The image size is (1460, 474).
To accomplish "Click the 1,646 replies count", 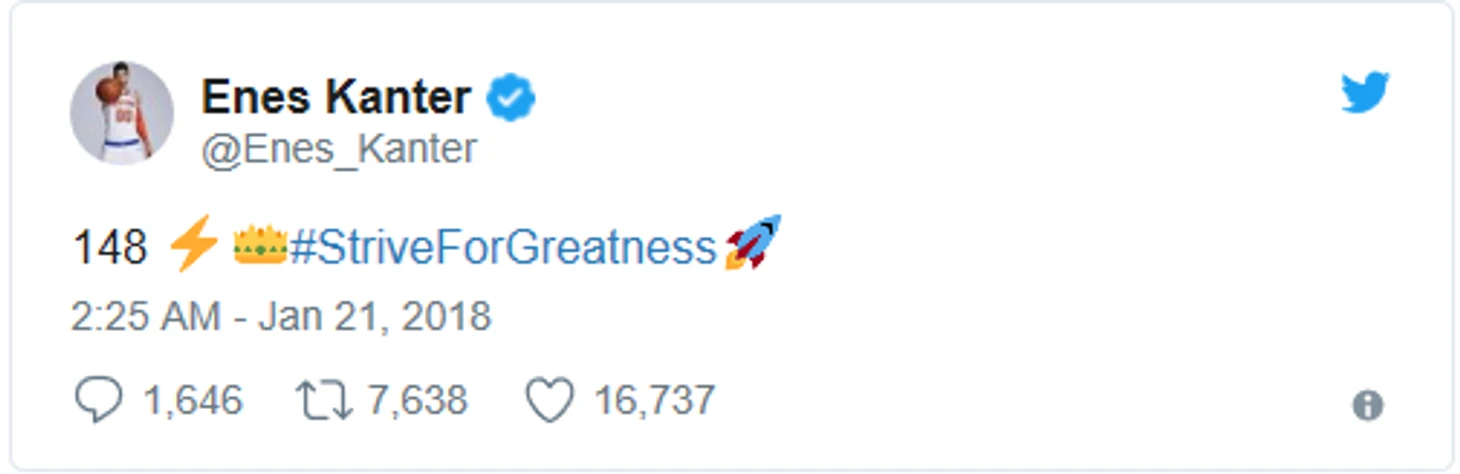I will tap(192, 401).
